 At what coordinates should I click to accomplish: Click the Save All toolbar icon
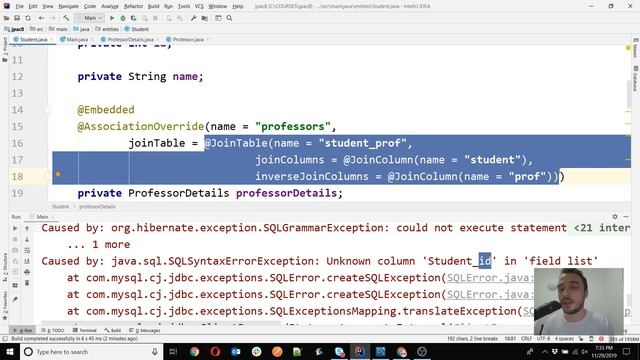pos(17,18)
